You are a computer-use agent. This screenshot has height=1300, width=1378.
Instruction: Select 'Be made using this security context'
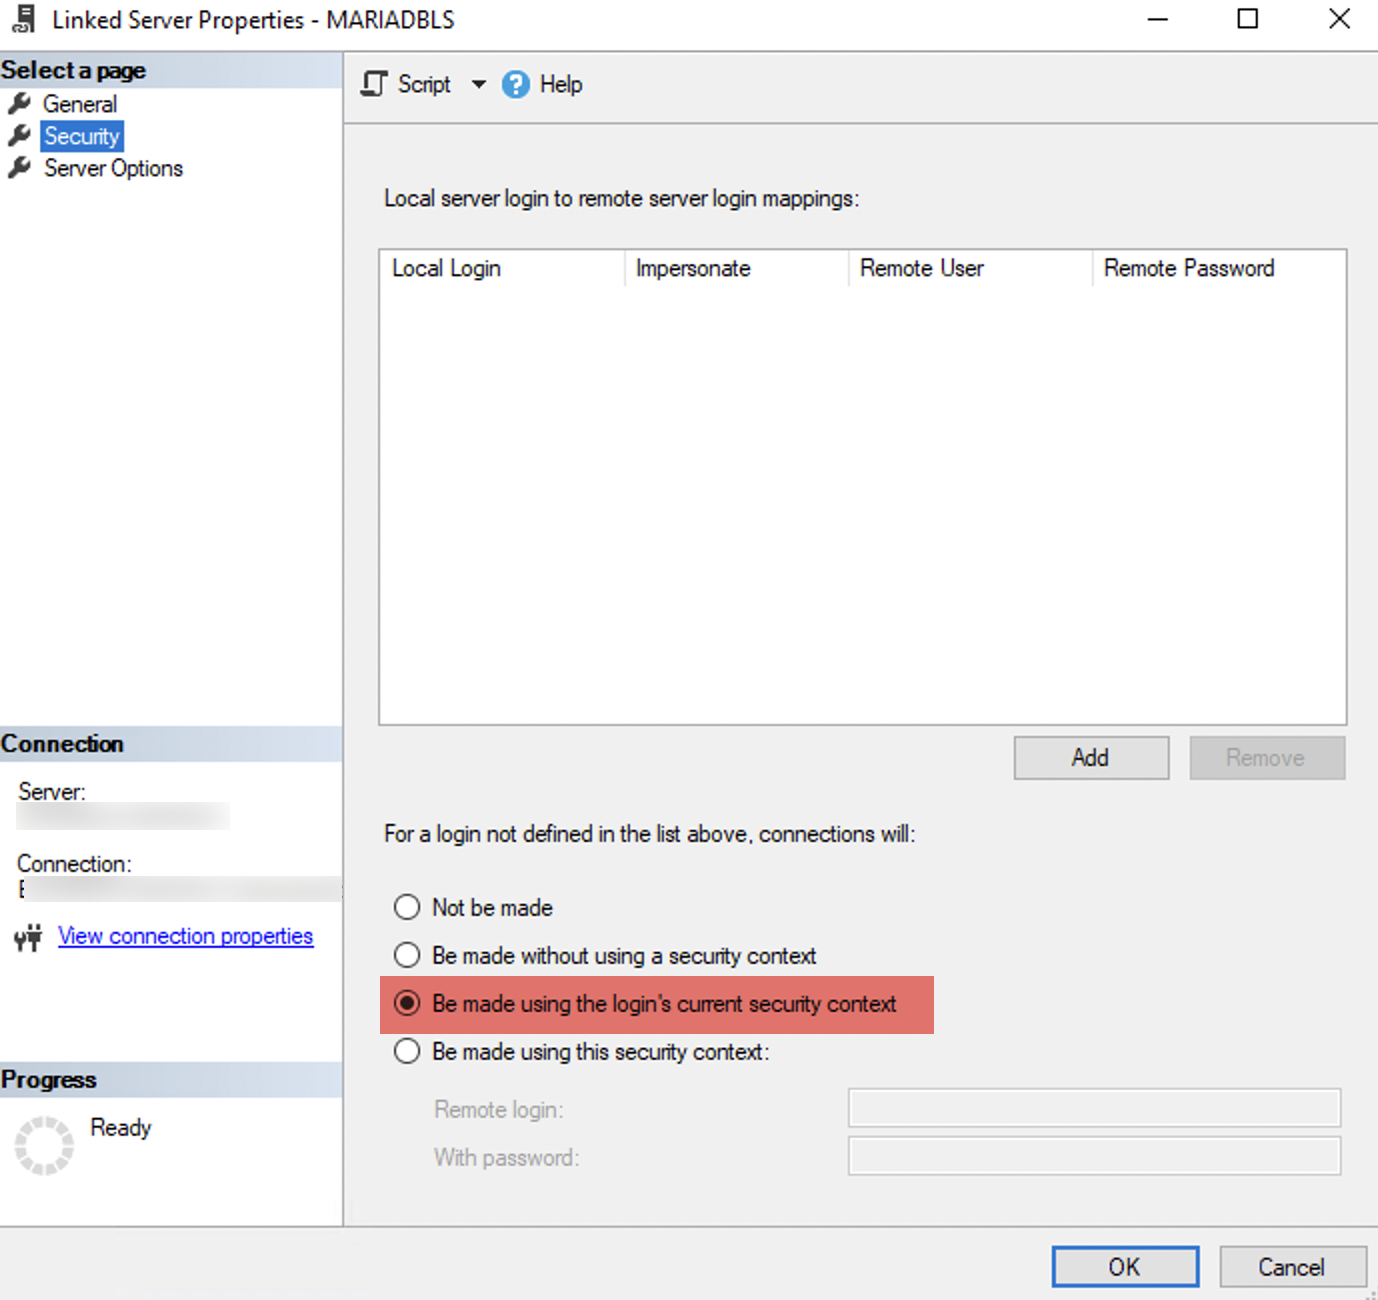(407, 1051)
